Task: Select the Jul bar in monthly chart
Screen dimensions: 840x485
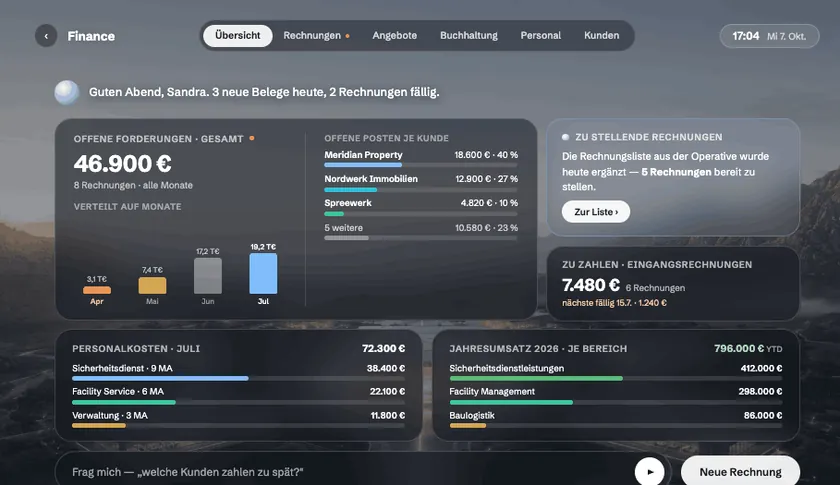Action: (x=263, y=273)
